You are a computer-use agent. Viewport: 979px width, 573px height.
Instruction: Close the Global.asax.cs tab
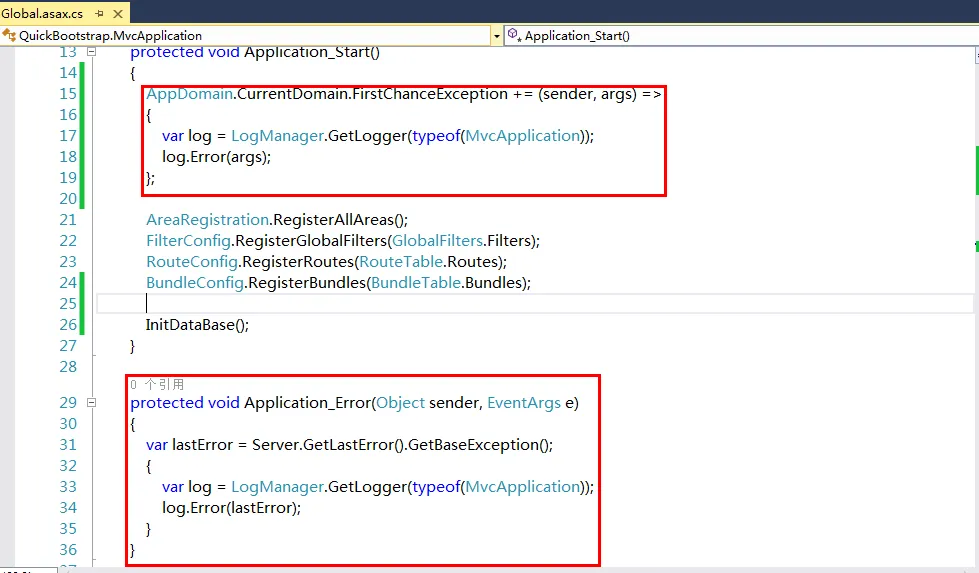pyautogui.click(x=117, y=13)
